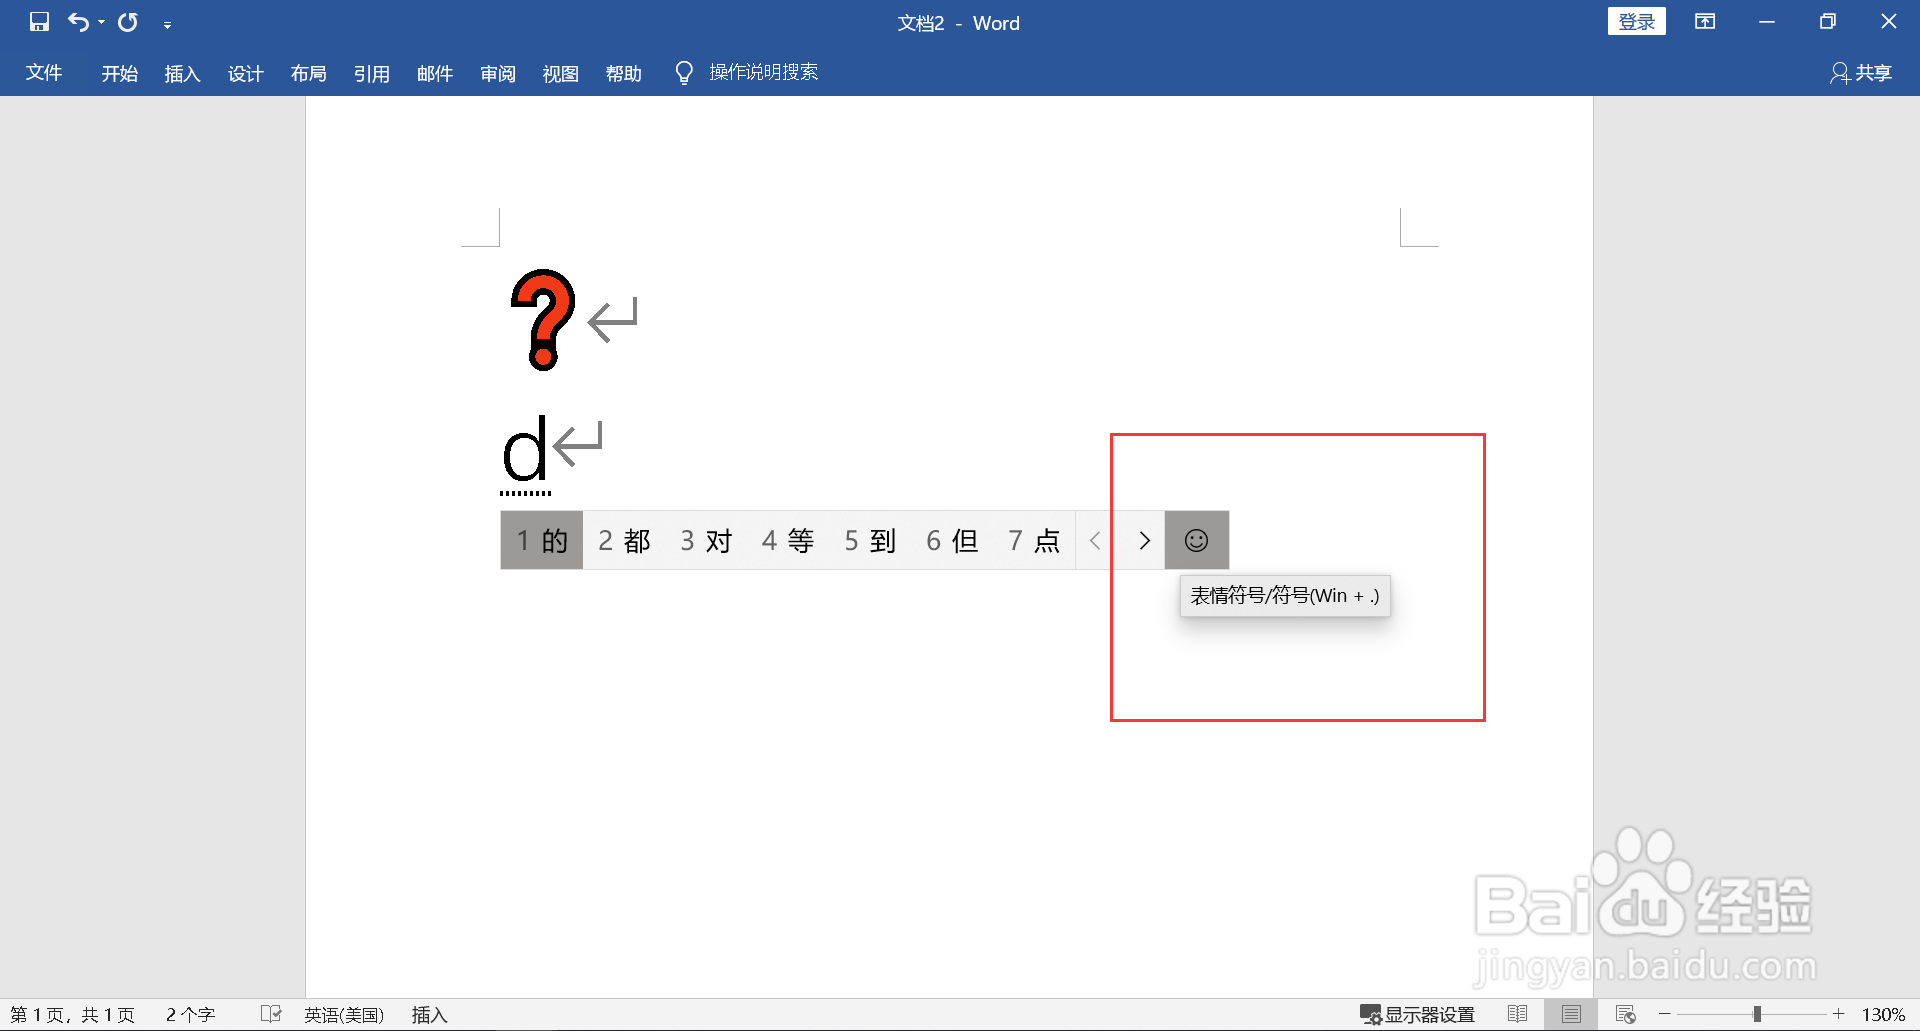1920x1031 pixels.
Task: Switch to the 开始 (Home) ribbon tab
Action: tap(120, 73)
